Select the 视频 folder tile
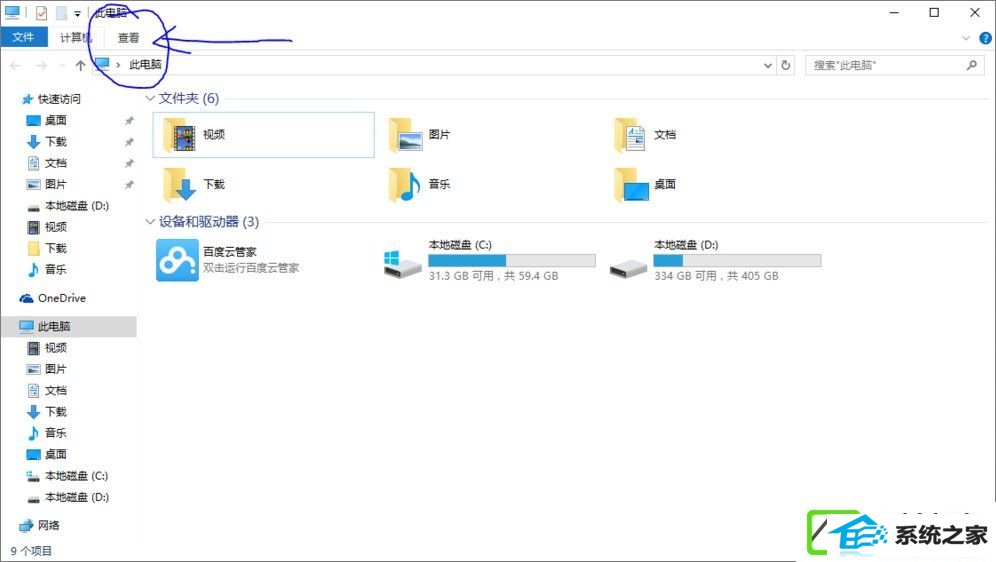 [x=264, y=135]
